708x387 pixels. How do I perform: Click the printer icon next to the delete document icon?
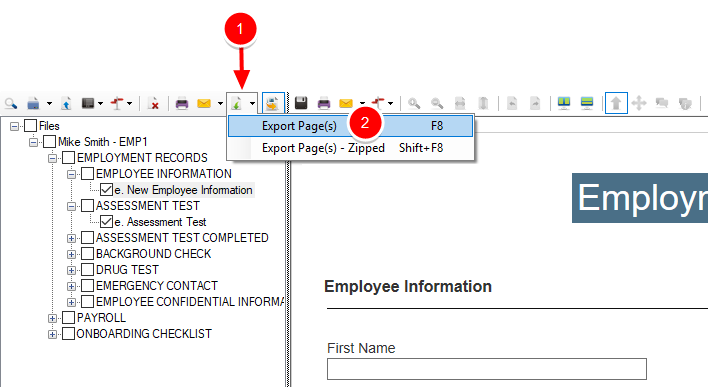pos(182,103)
